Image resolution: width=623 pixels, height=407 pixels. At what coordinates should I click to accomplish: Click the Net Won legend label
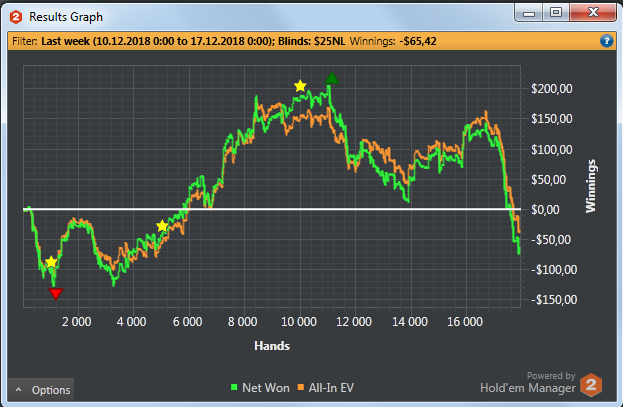pyautogui.click(x=266, y=388)
